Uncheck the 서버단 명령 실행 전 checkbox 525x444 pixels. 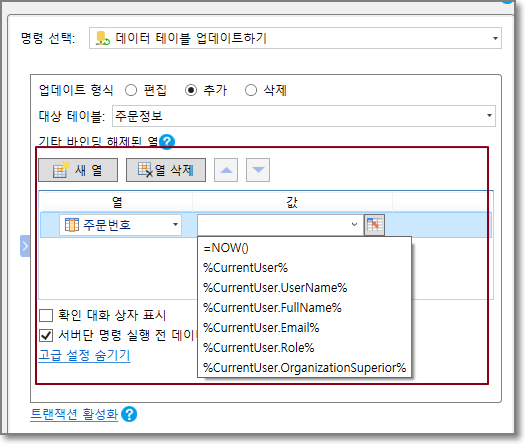point(46,335)
